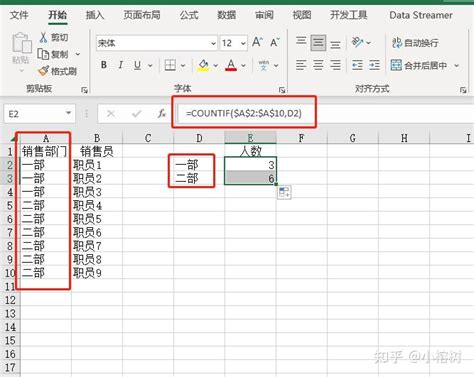Click the Cut (剪切) scissors icon
Screen dimensions: 474x377
[43, 37]
